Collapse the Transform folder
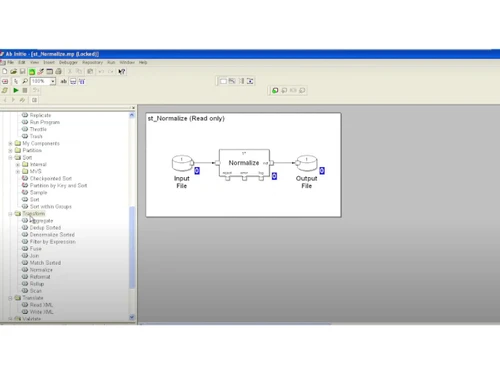Screen dimensions: 500x375 click(x=10, y=214)
